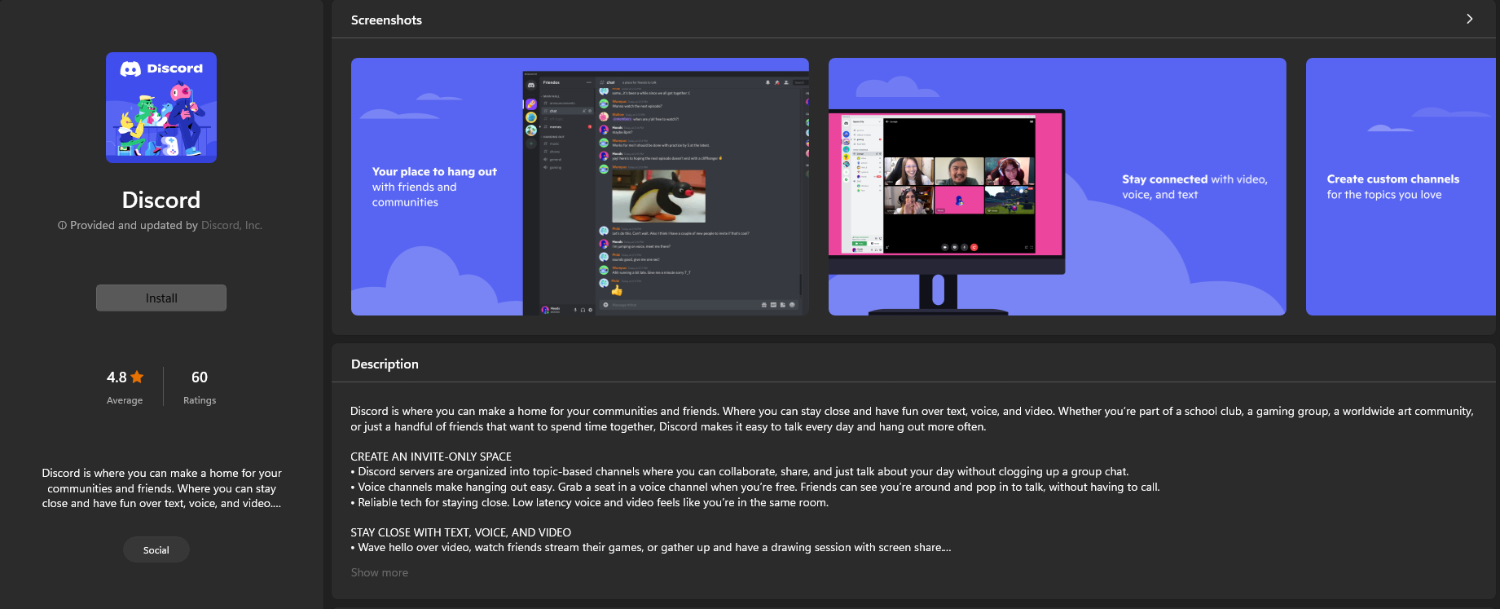This screenshot has height=609, width=1500.
Task: Click the 60 ratings count
Action: (x=199, y=377)
